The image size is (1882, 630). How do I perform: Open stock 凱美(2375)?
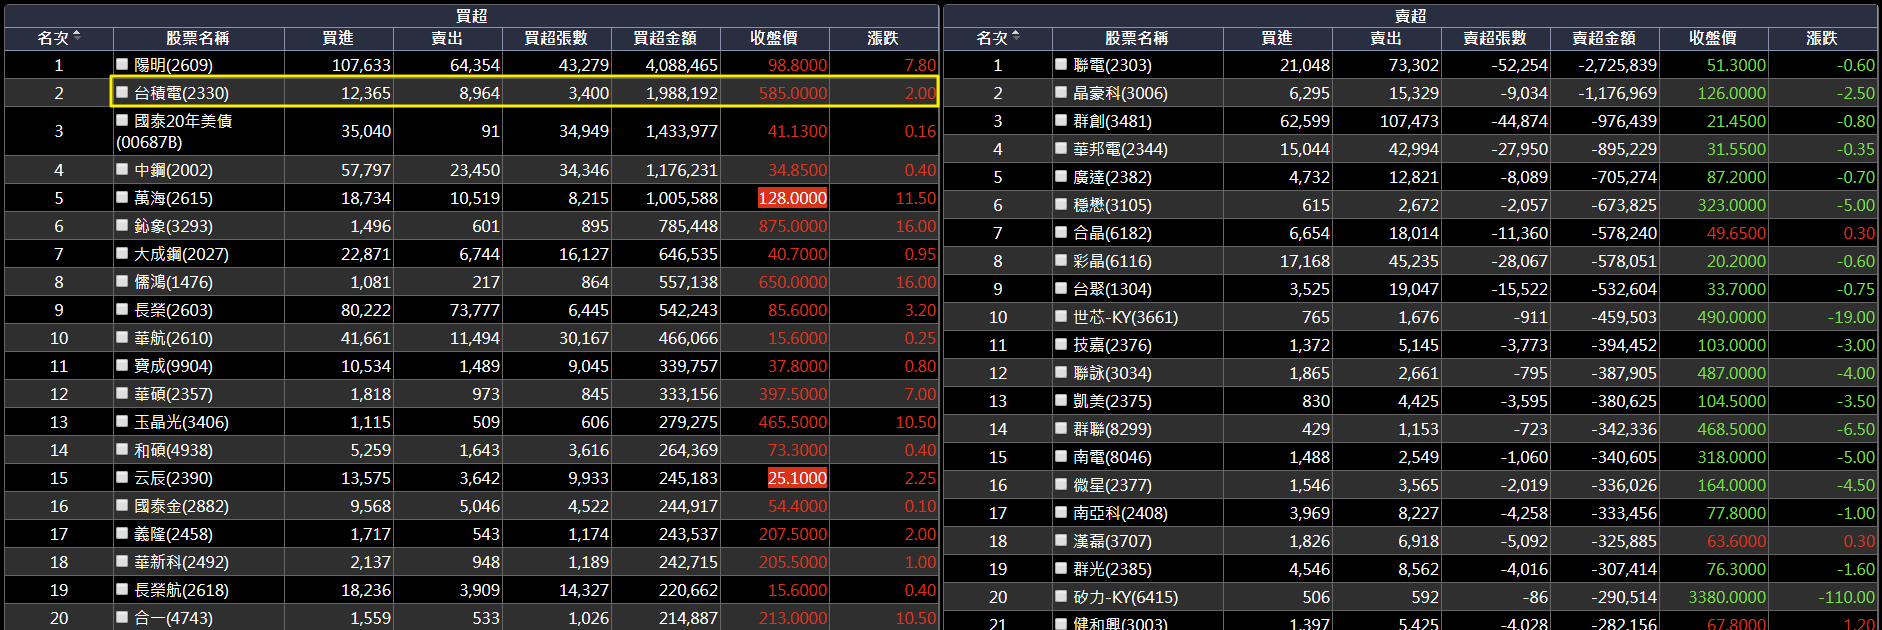[x=1113, y=401]
